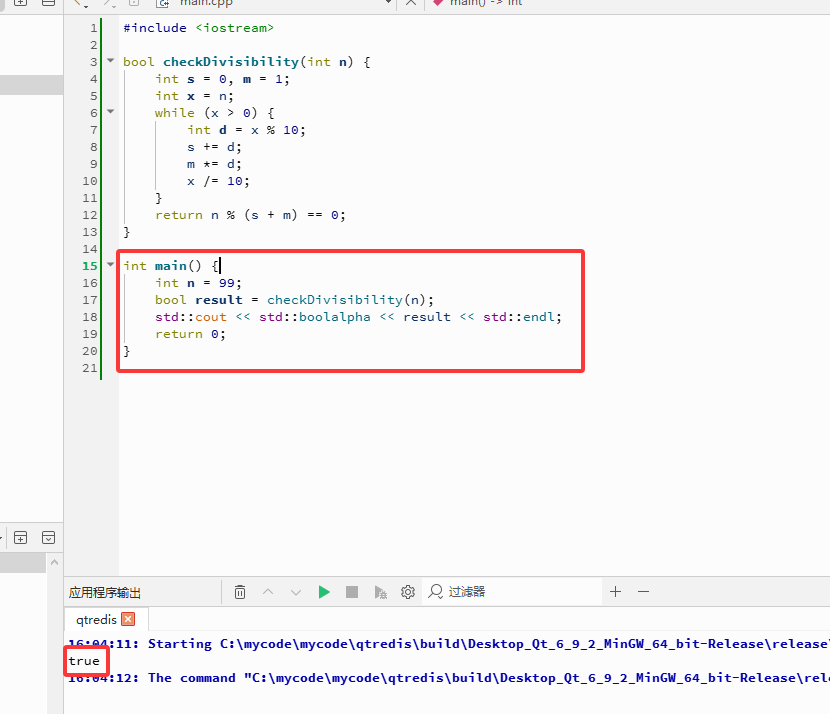This screenshot has height=714, width=830.
Task: Click 'int s = 0, m = 1;' line
Action: click(222, 79)
